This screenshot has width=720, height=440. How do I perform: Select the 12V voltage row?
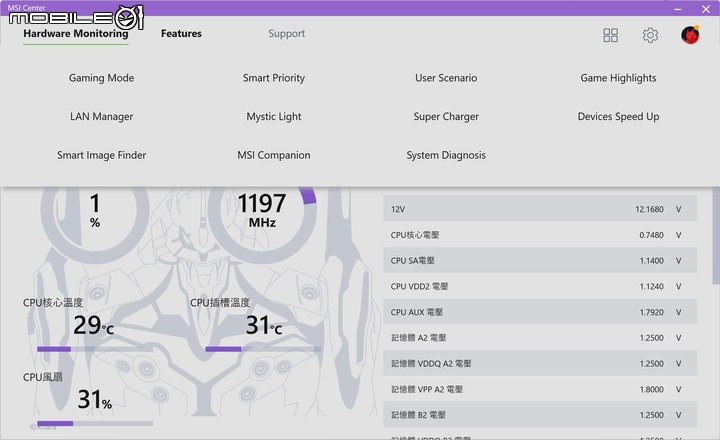[x=540, y=209]
